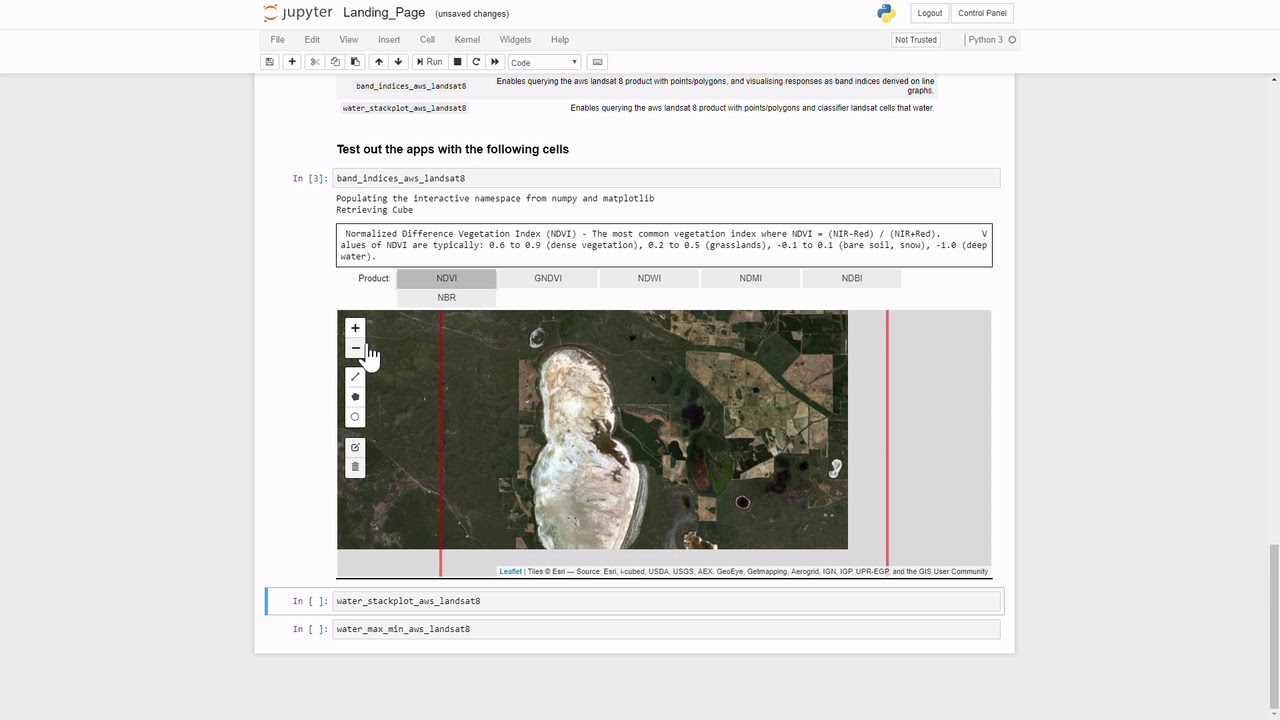Toggle the NDMI product button
The height and width of the screenshot is (720, 1280).
point(750,278)
